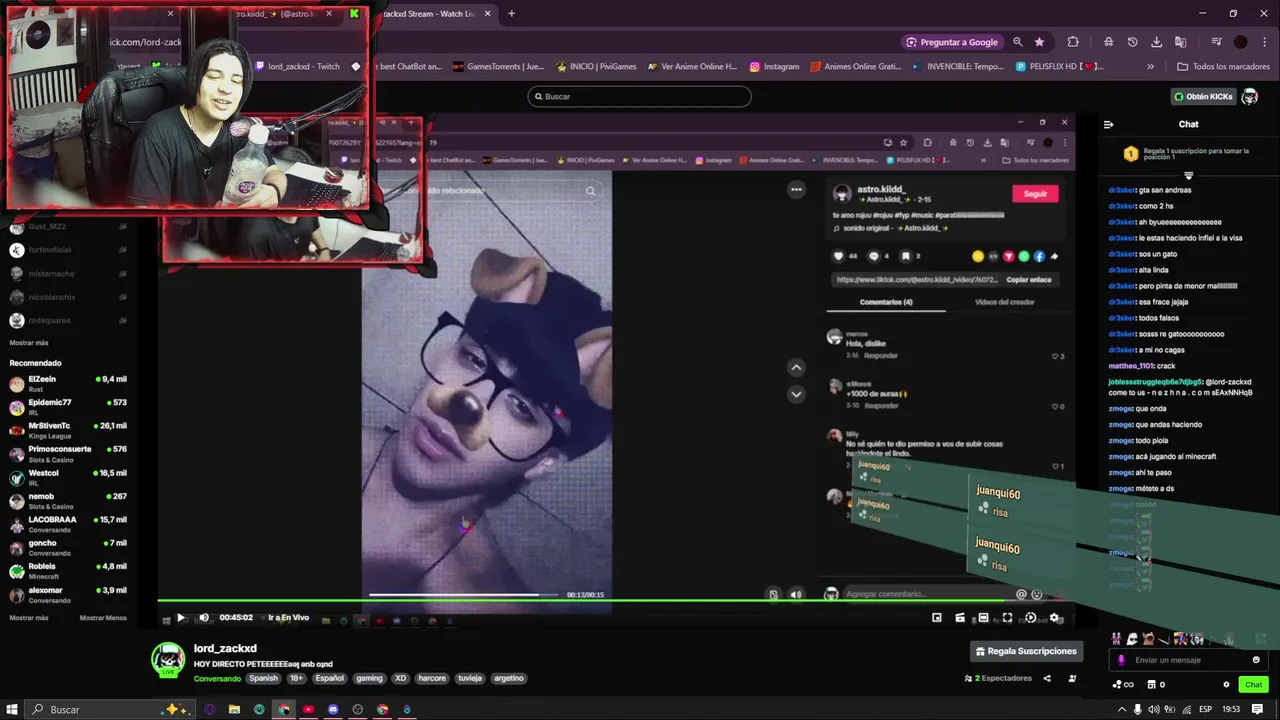Select the 'gaming' stream tag
Image resolution: width=1280 pixels, height=720 pixels.
(x=369, y=678)
